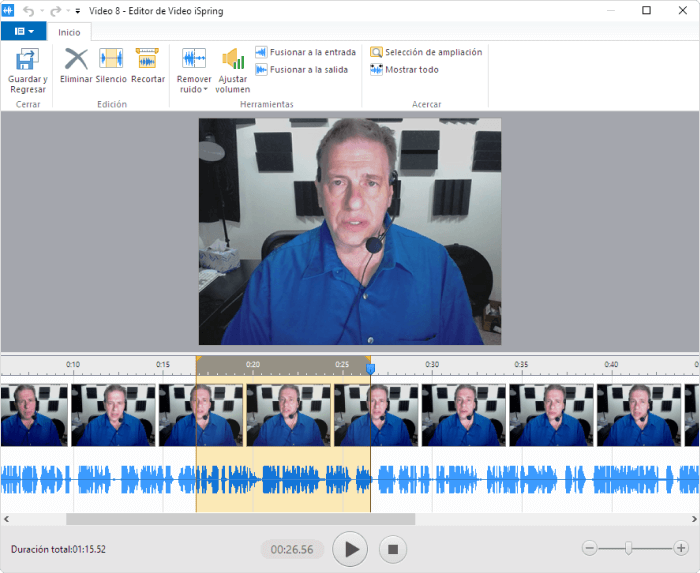Click Ajustar volumen icon
The image size is (700, 573).
tap(233, 59)
